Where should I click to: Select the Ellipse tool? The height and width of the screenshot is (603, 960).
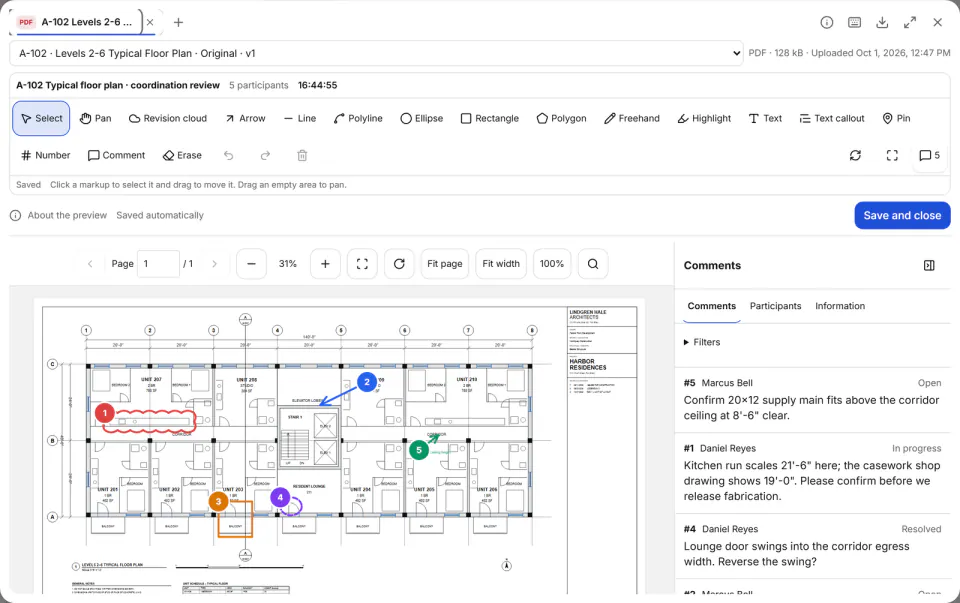pos(421,118)
